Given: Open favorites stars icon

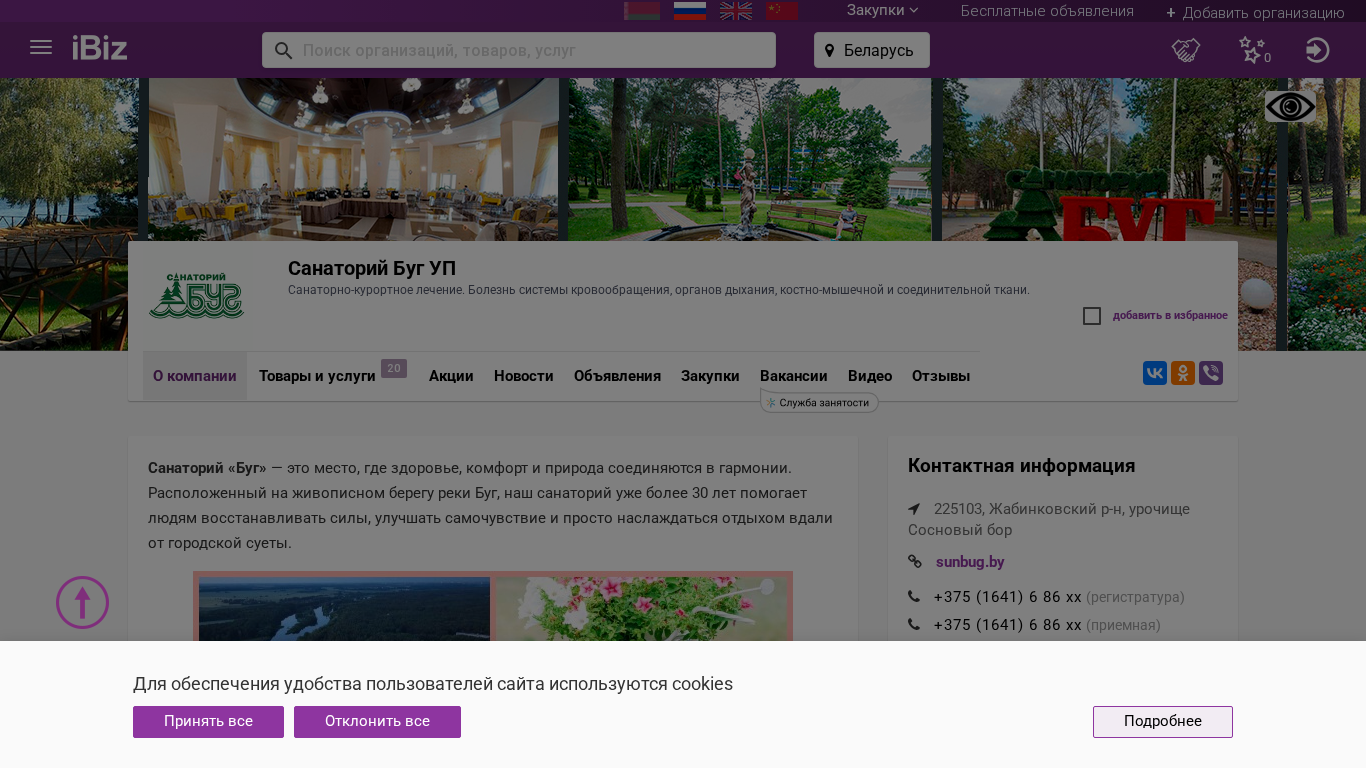Looking at the screenshot, I should click(x=1252, y=50).
